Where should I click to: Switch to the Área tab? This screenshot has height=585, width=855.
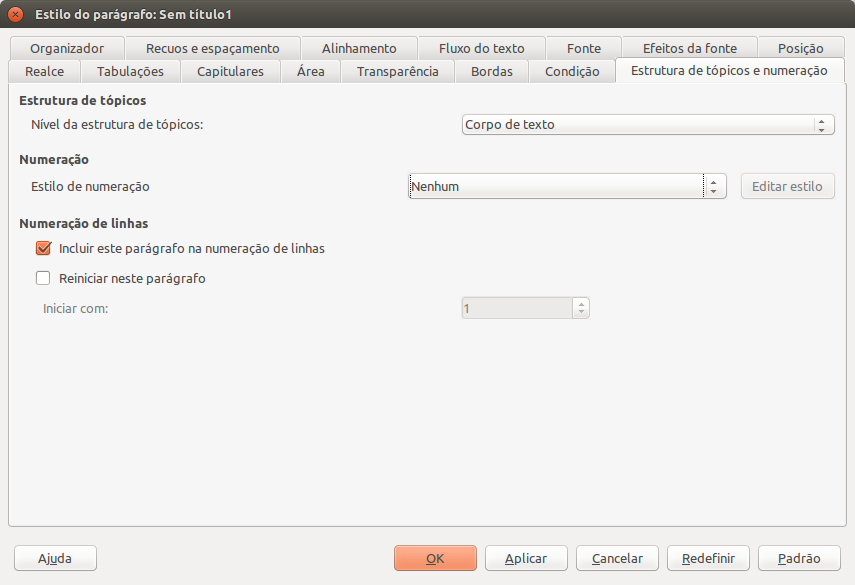tap(311, 71)
